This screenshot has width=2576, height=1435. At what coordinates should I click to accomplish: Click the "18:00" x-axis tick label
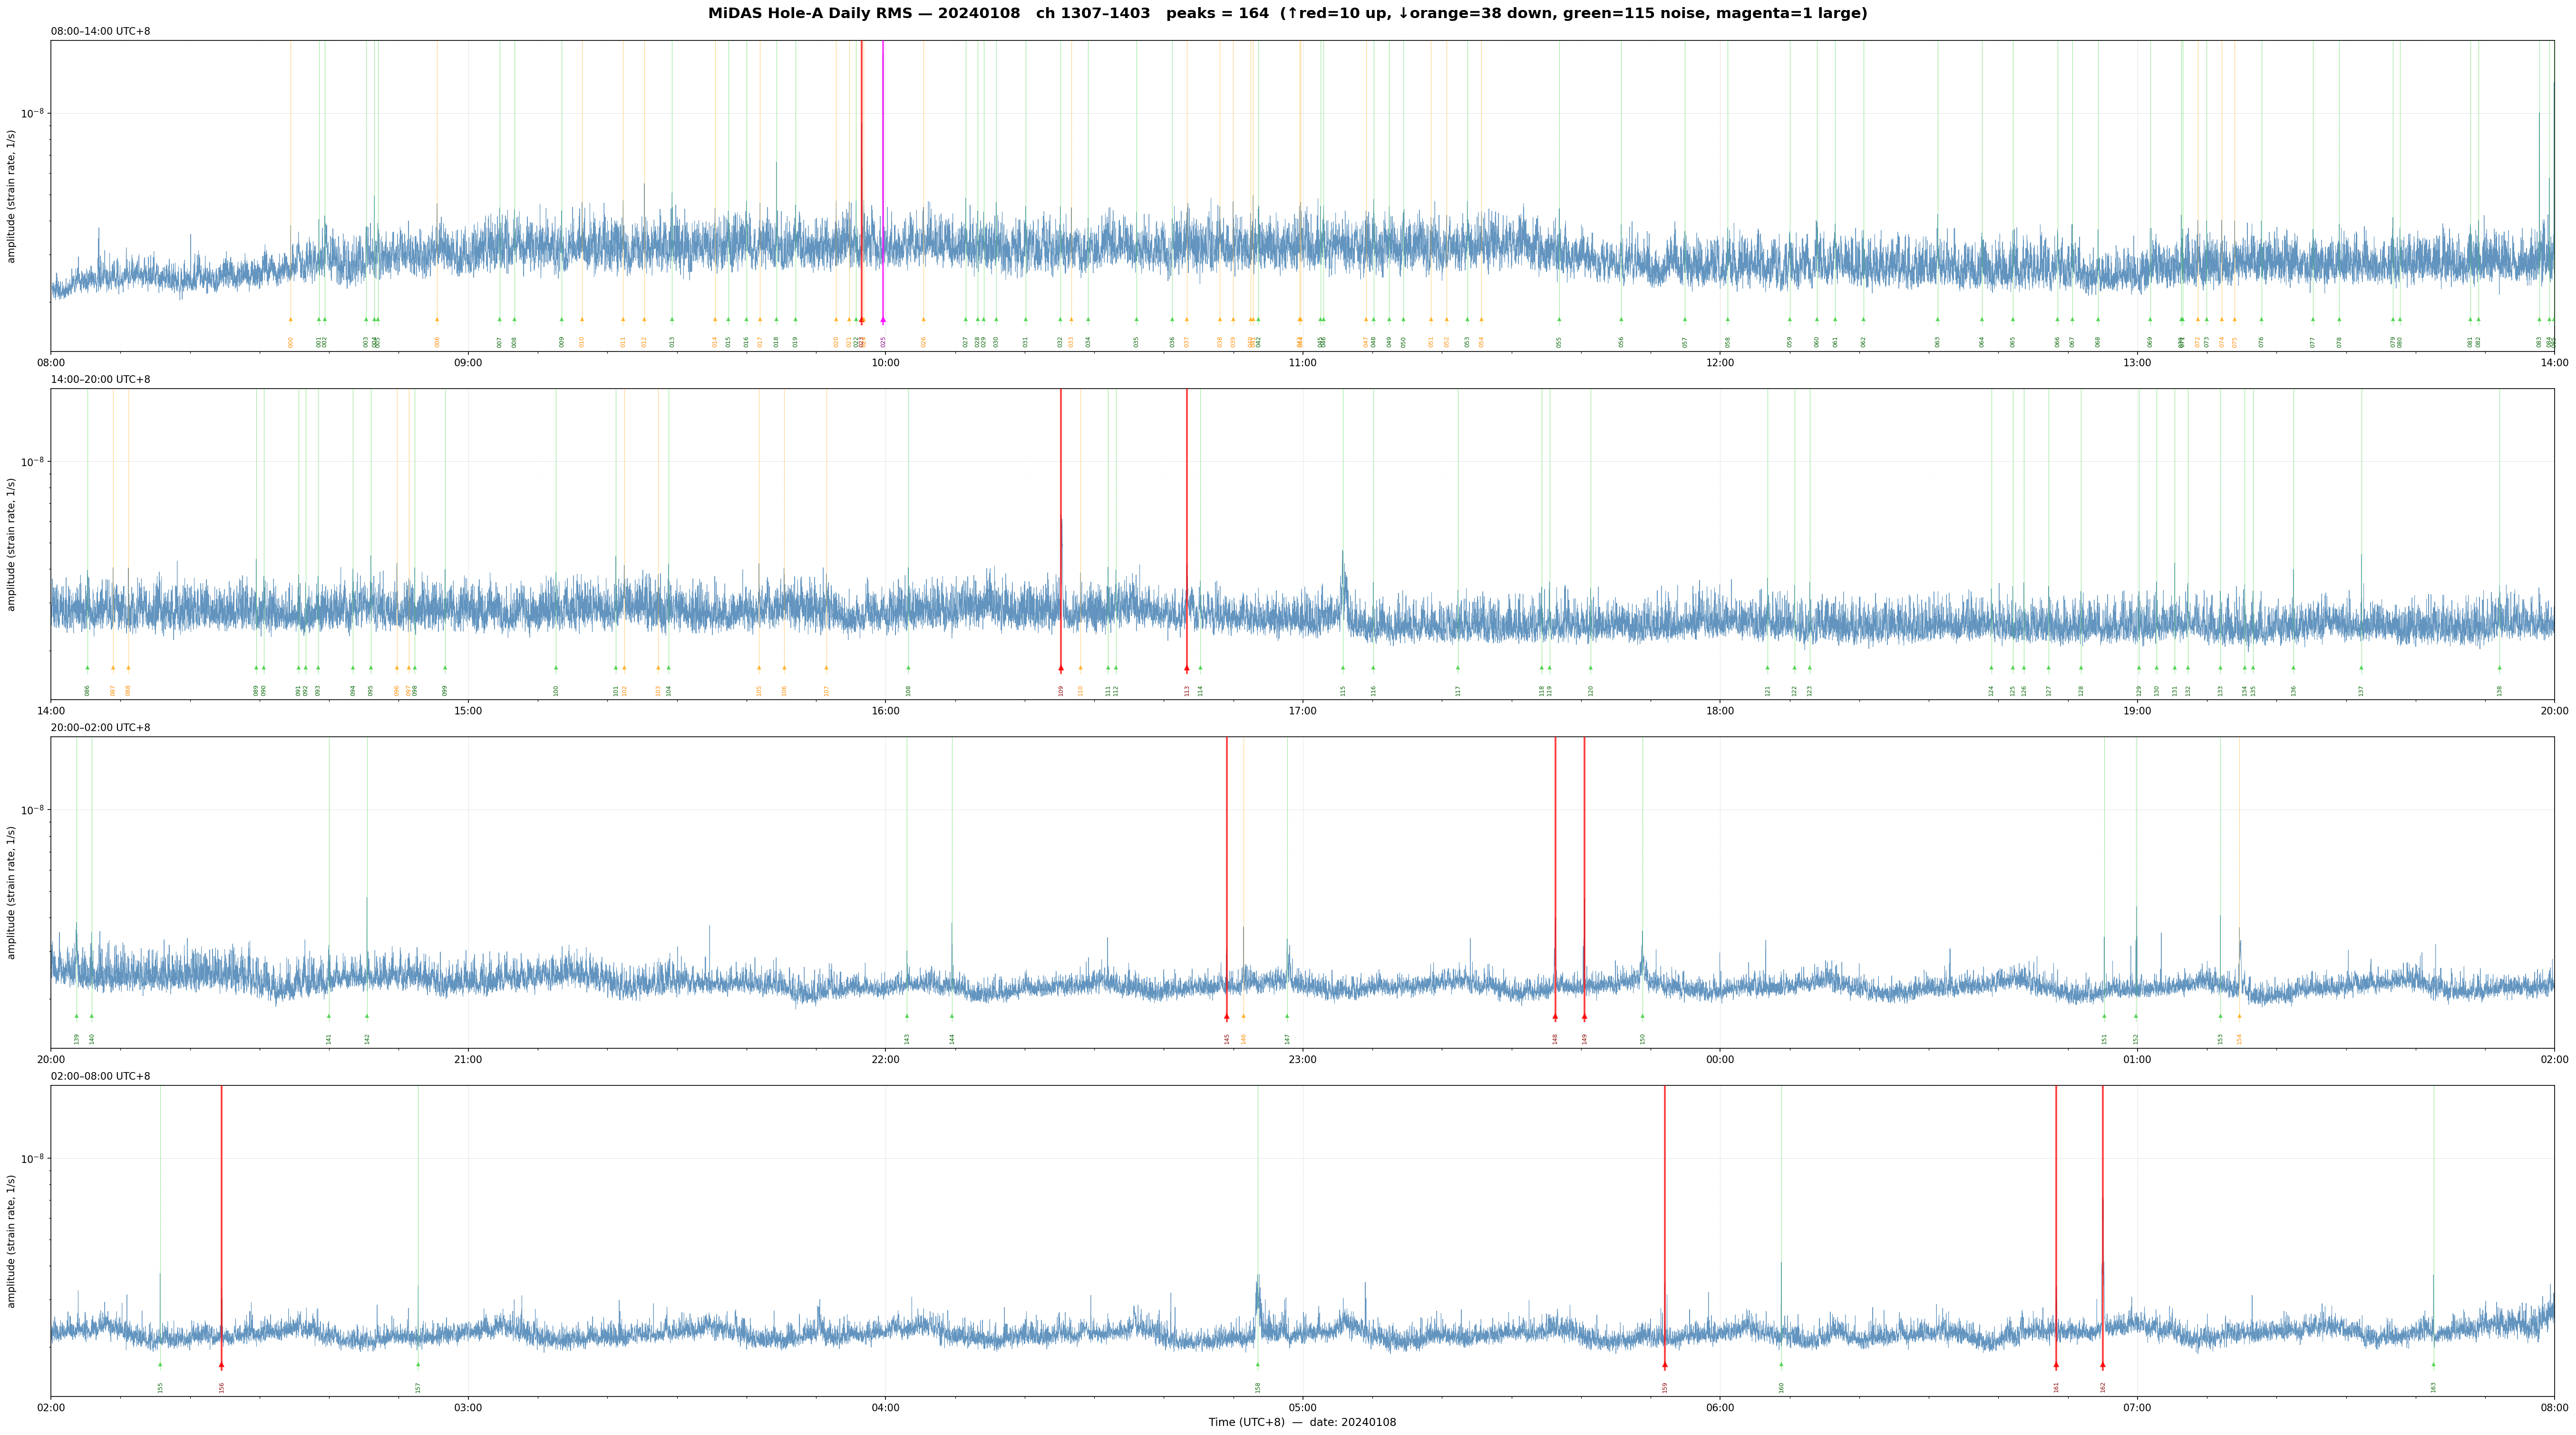(x=1720, y=711)
